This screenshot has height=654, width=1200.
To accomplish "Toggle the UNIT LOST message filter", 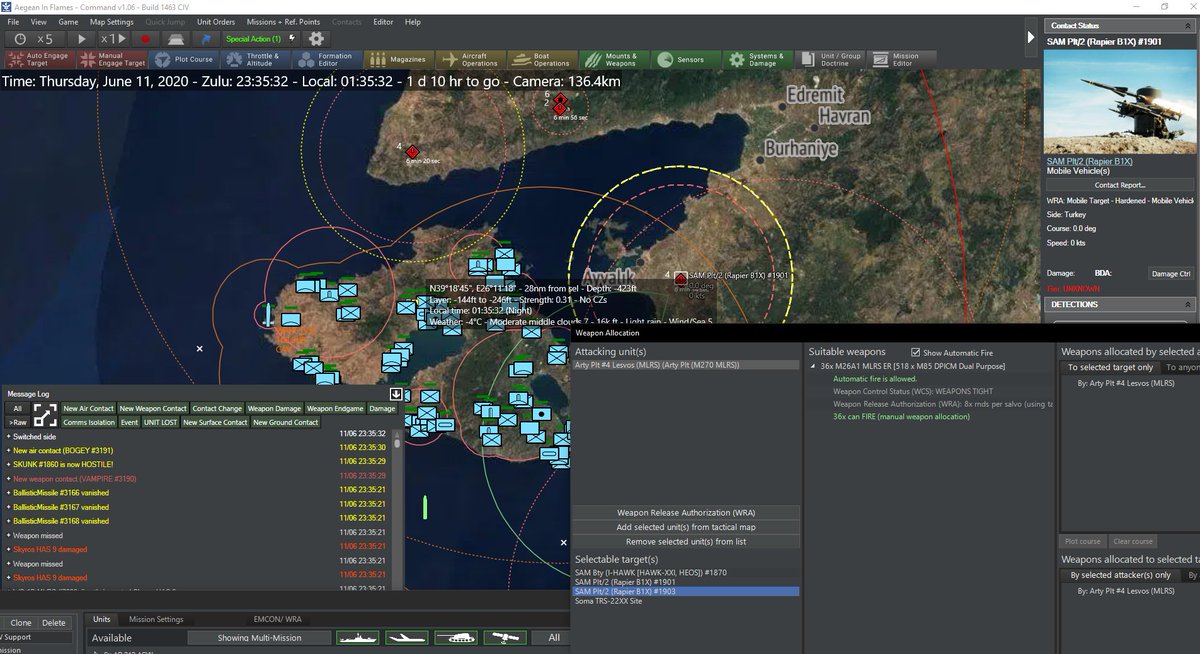I will (x=161, y=422).
